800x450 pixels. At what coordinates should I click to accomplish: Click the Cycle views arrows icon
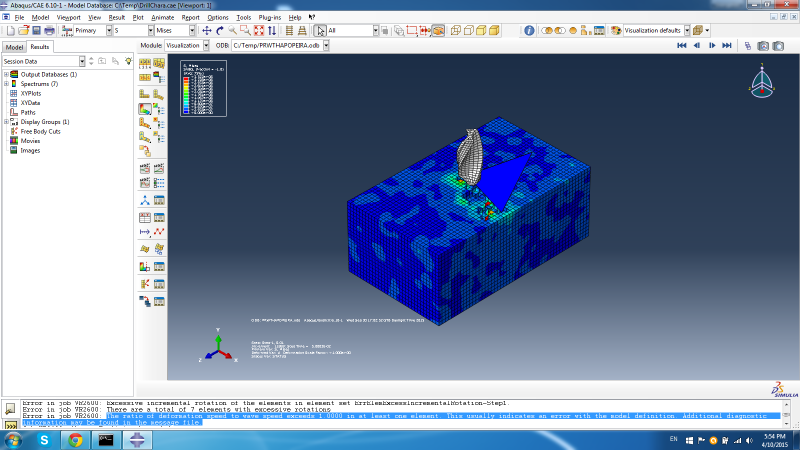coord(272,31)
